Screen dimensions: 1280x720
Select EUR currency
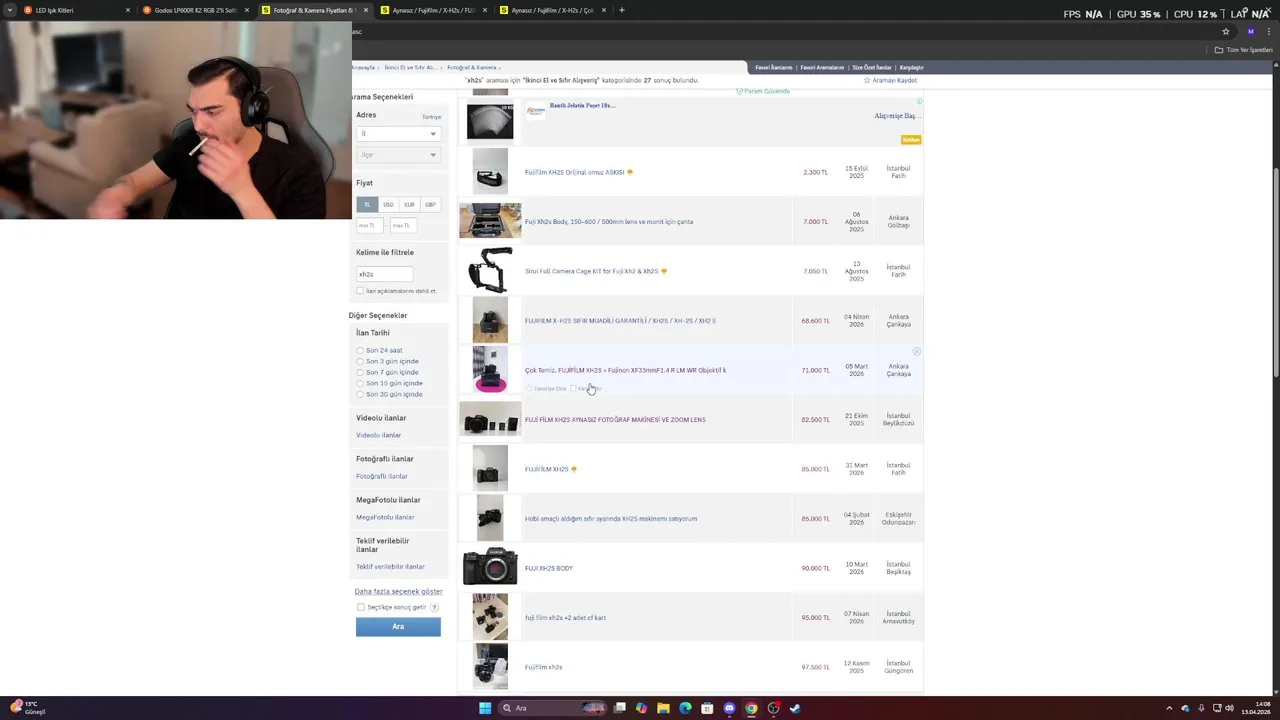point(409,204)
